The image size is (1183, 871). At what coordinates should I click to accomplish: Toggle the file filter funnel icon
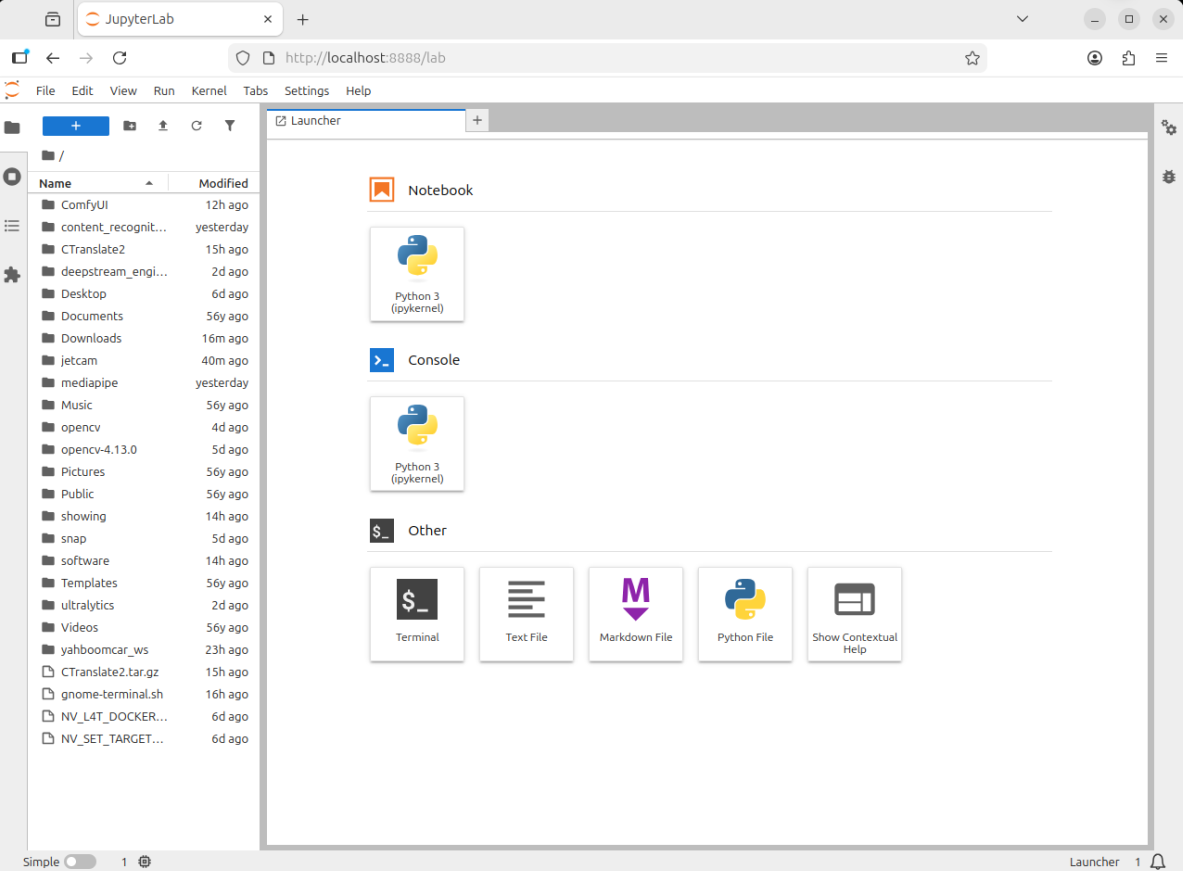(x=229, y=126)
